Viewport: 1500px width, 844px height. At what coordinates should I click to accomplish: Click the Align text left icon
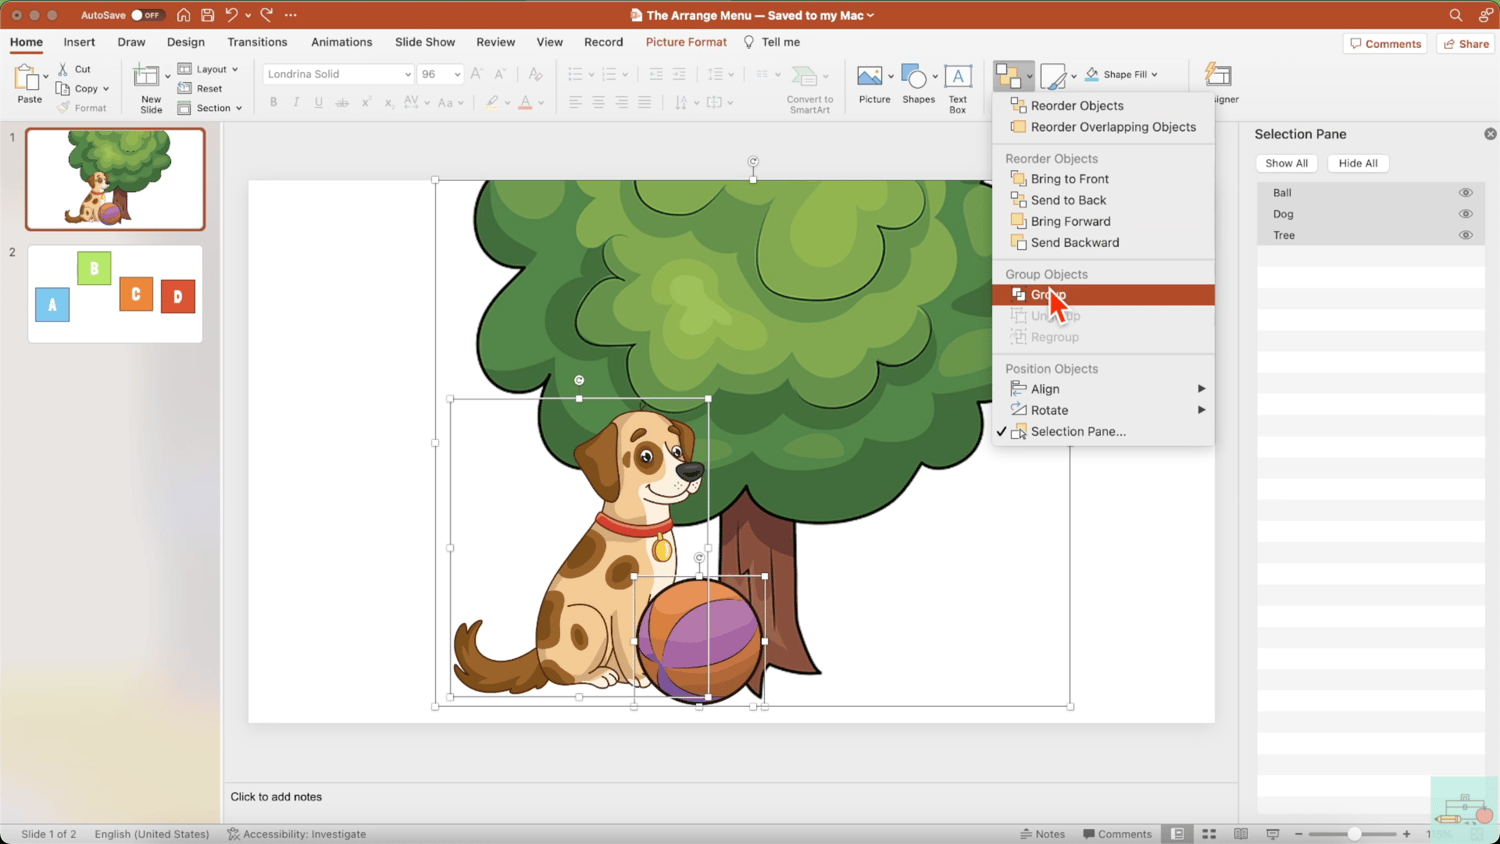pyautogui.click(x=575, y=102)
